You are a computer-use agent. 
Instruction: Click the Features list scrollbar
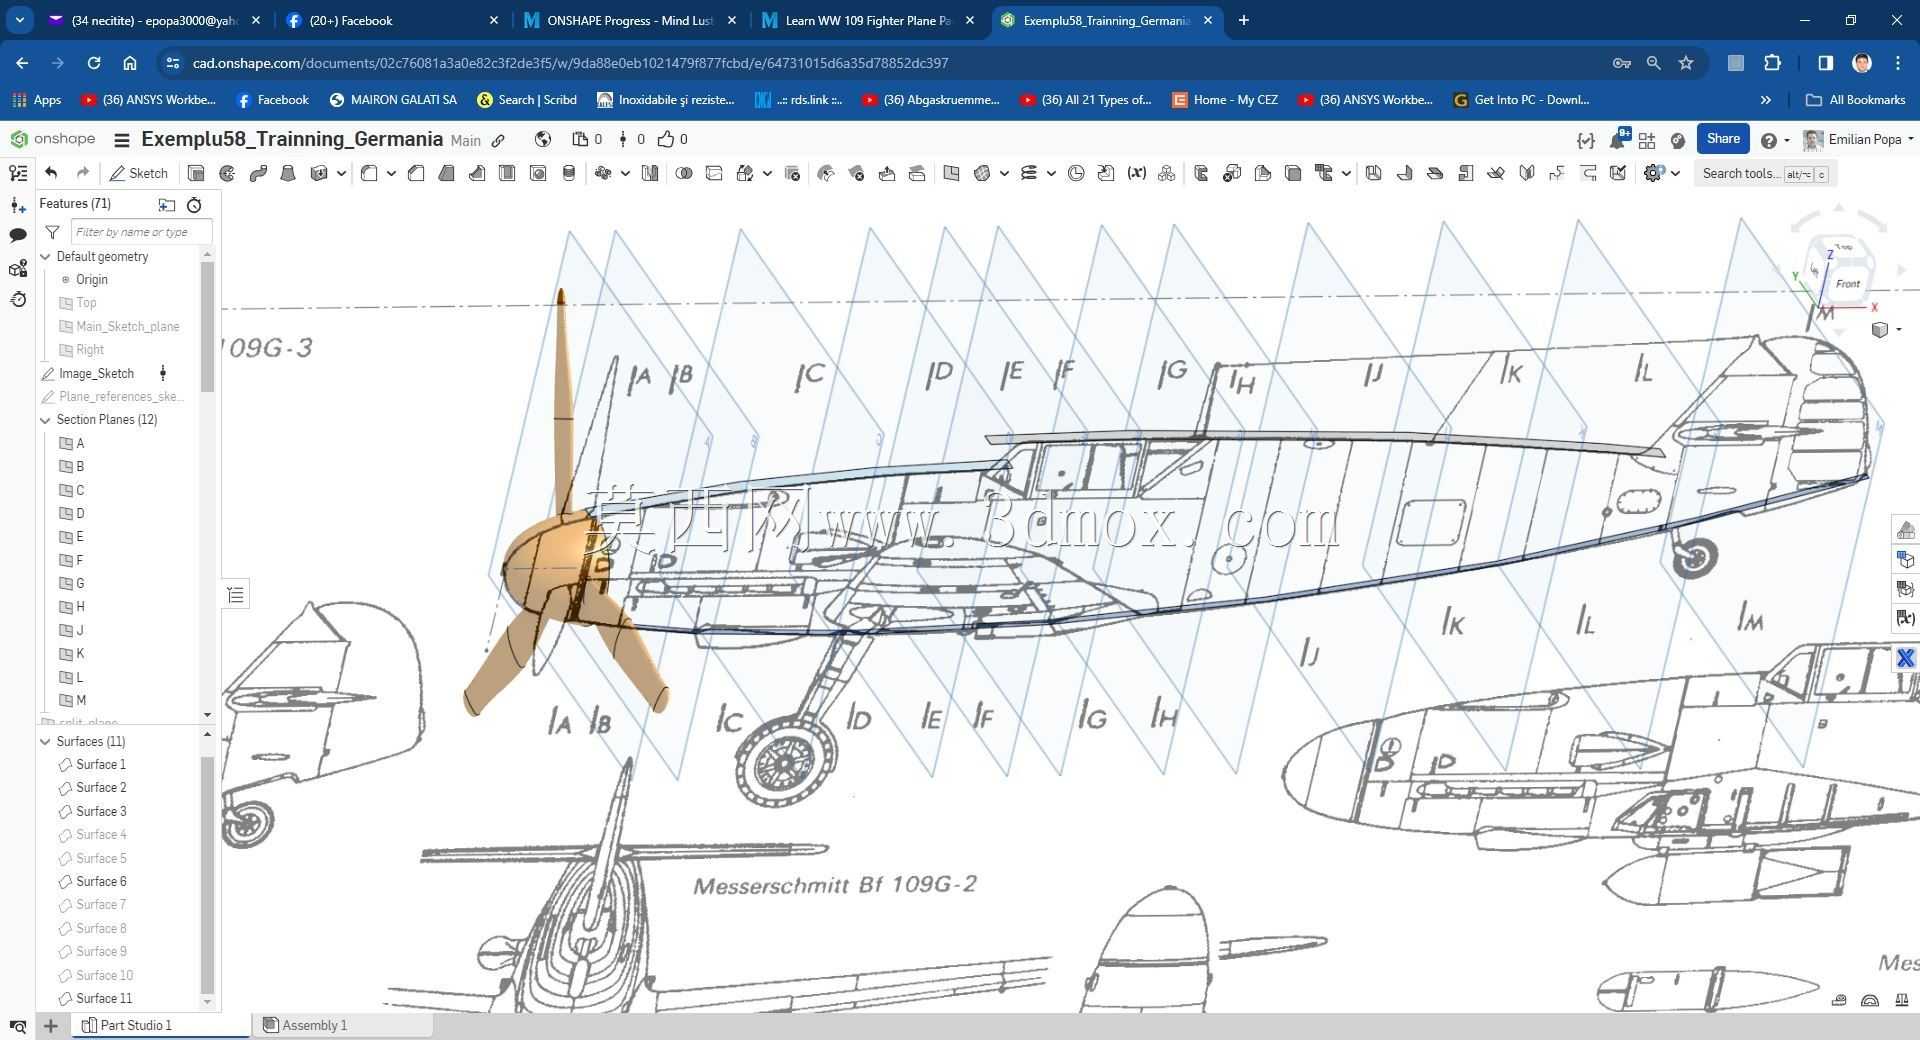[x=207, y=326]
